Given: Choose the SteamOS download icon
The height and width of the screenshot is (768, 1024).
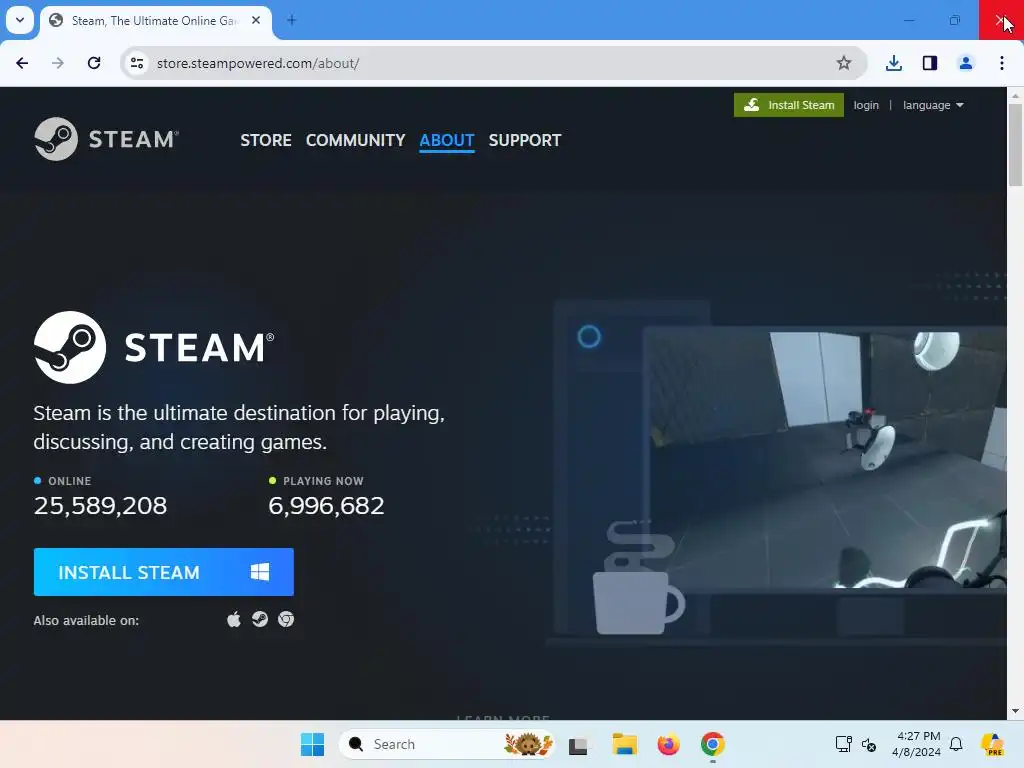Looking at the screenshot, I should 260,619.
